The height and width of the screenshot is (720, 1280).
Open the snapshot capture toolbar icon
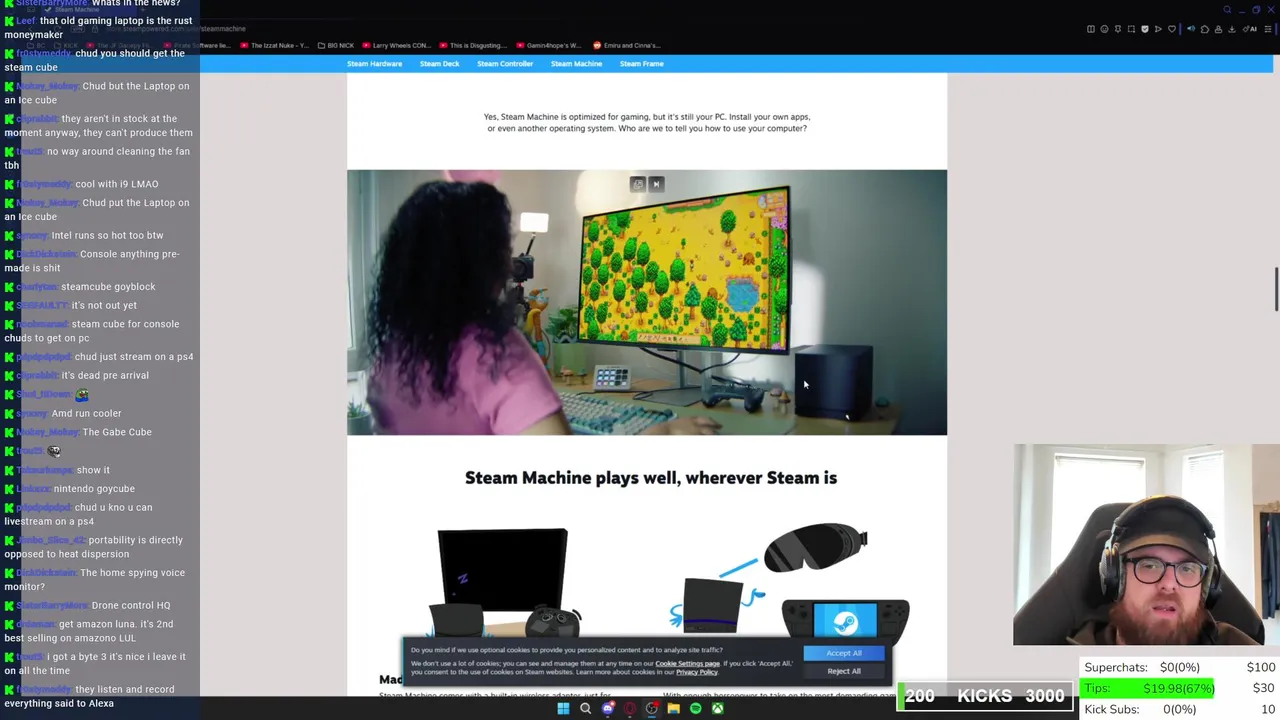(1131, 29)
